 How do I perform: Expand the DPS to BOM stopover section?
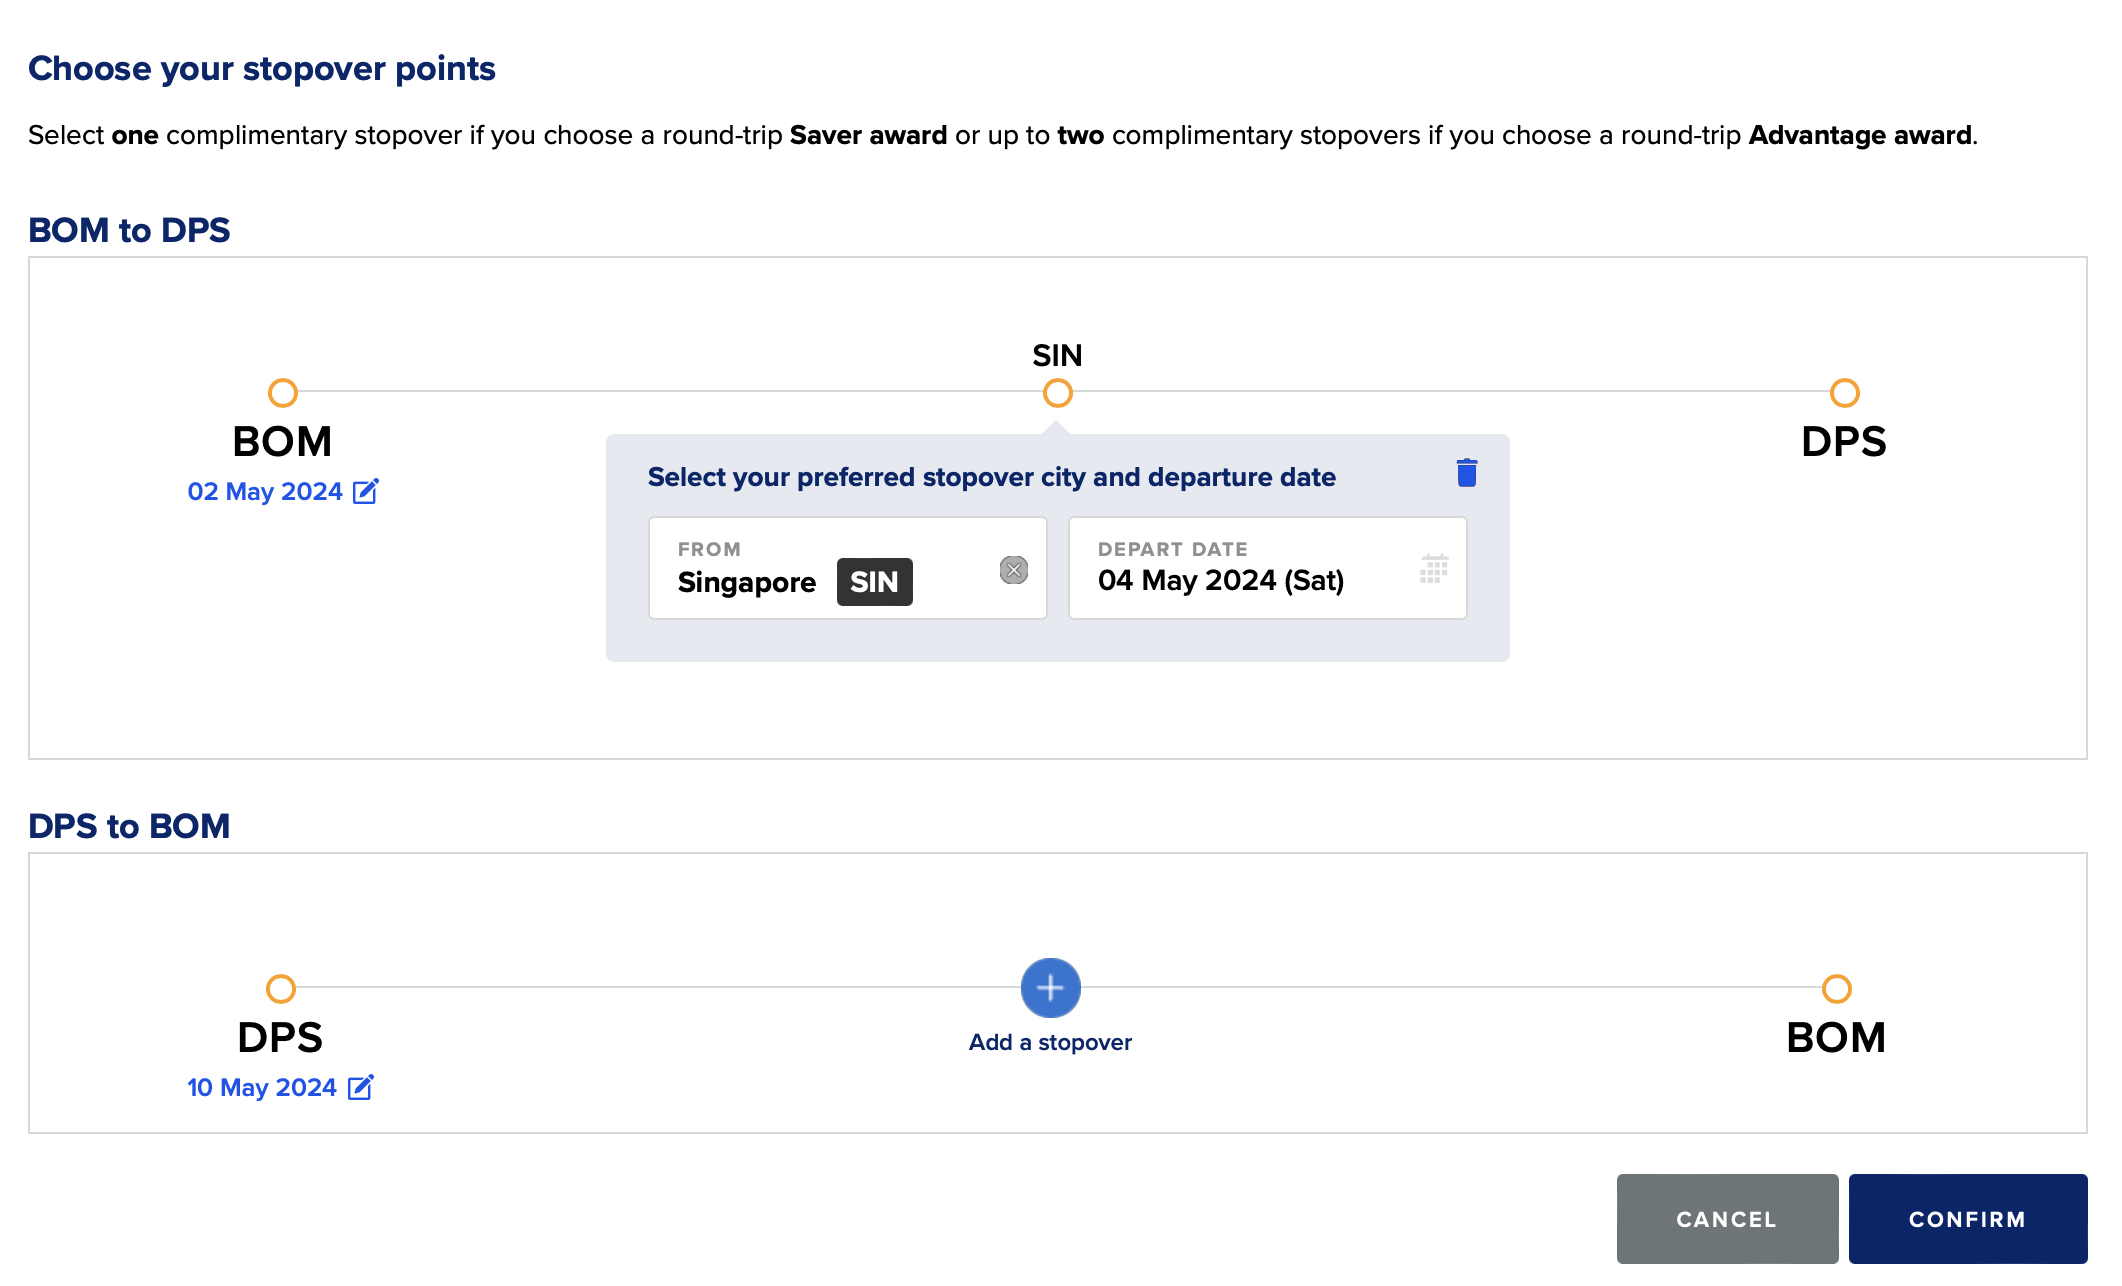click(1052, 987)
